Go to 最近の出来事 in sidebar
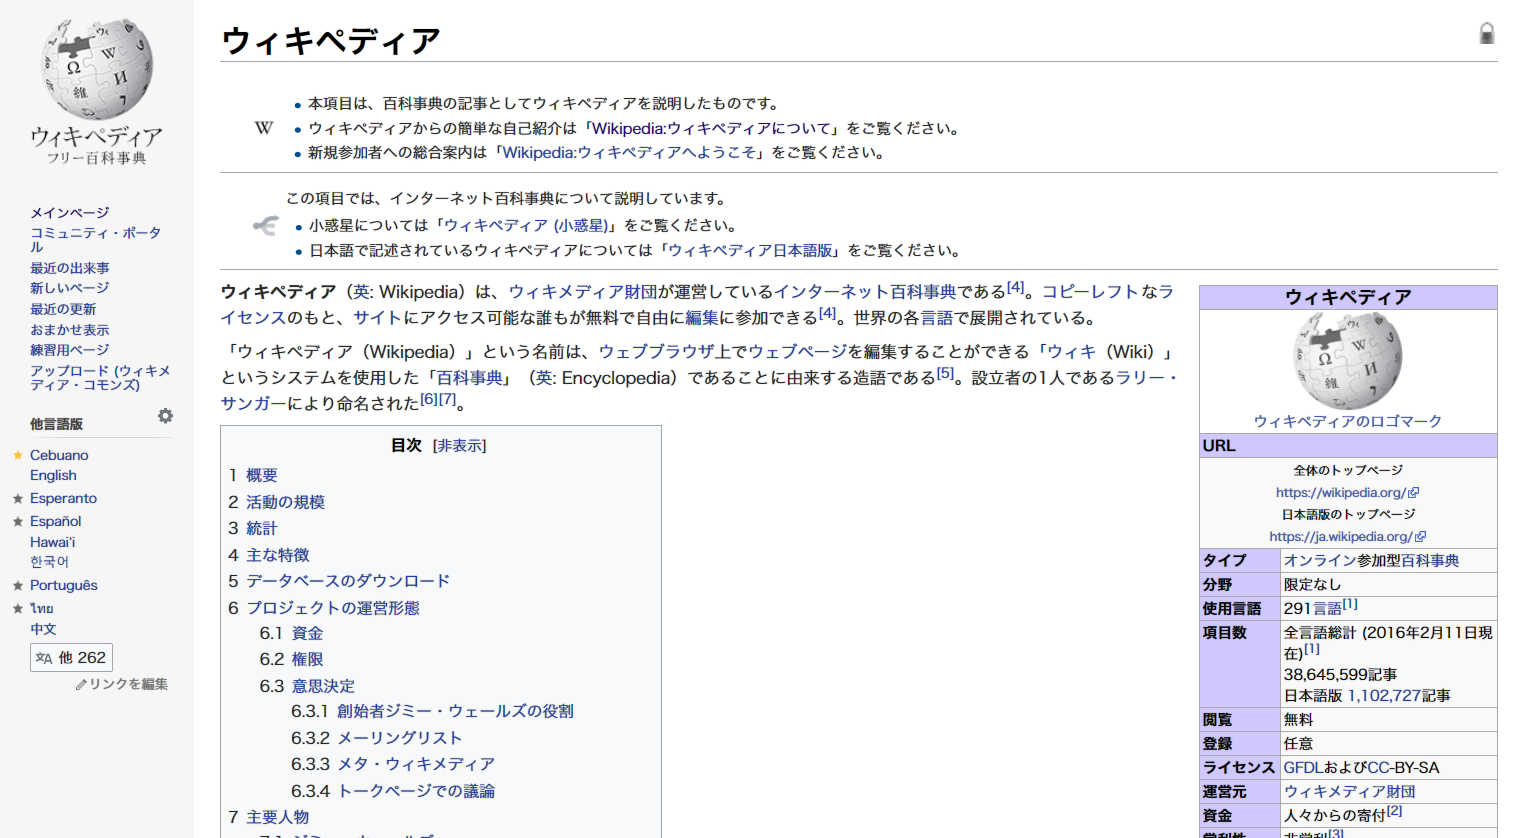 (x=70, y=268)
